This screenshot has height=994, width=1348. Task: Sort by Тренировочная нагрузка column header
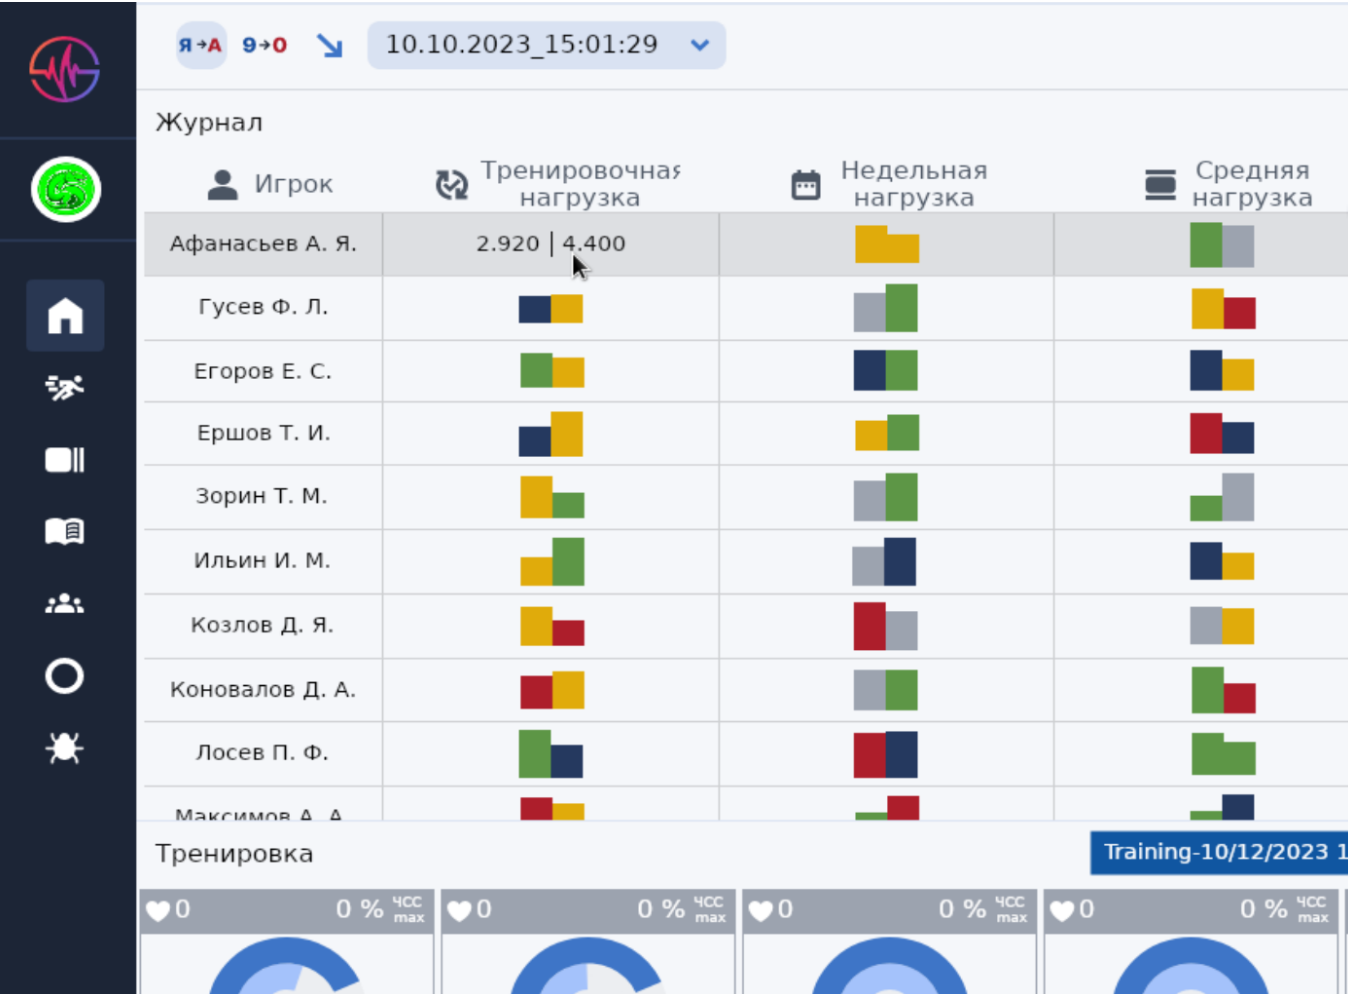[x=580, y=184]
